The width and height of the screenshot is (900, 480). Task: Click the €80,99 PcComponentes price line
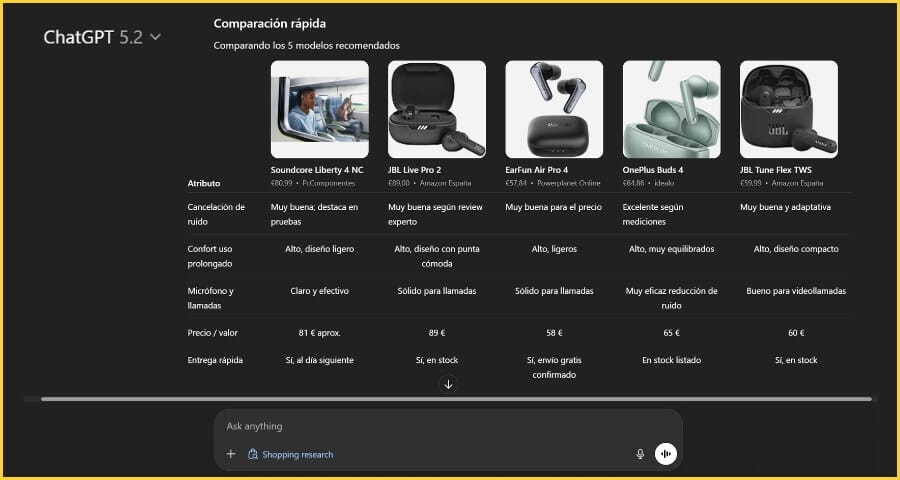click(x=313, y=183)
